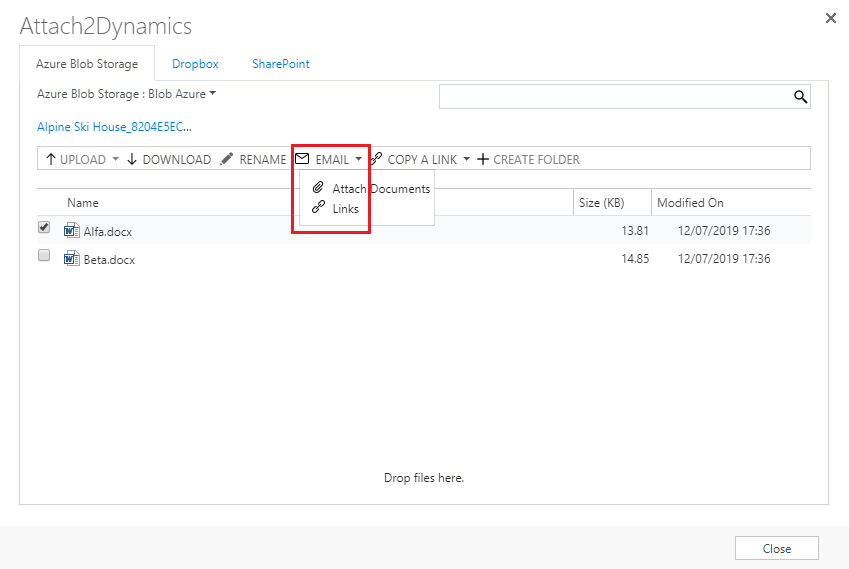
Task: Check the Beta.docx checkbox
Action: click(44, 255)
